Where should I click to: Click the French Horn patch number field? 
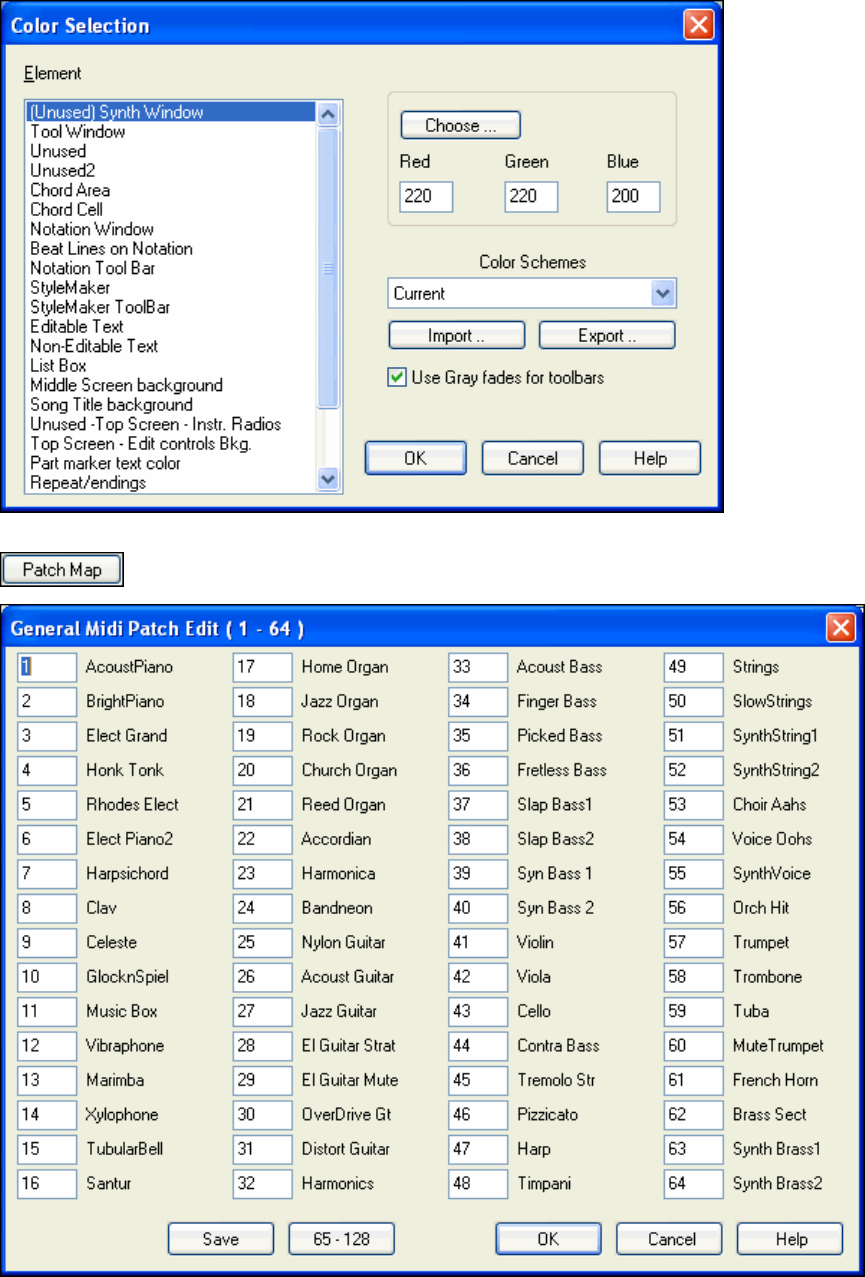tap(694, 1080)
